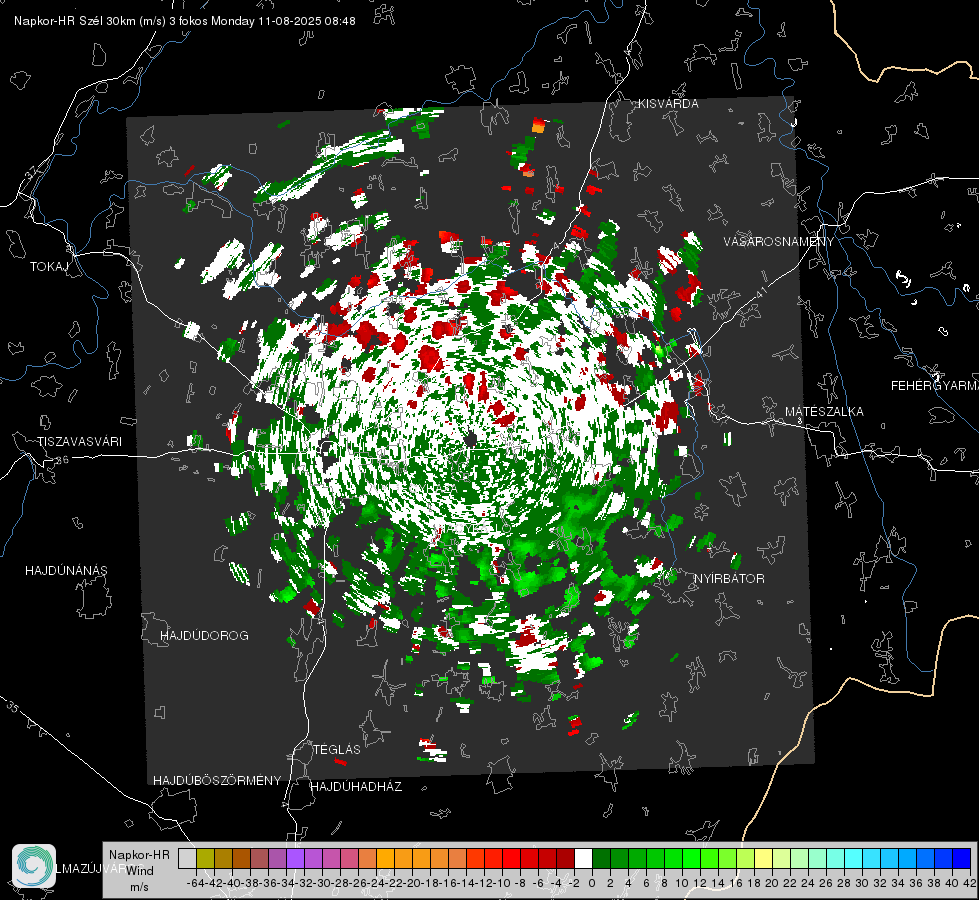Select the FEHÉRGYARMA label at the right edge
The width and height of the screenshot is (979, 900).
(935, 386)
